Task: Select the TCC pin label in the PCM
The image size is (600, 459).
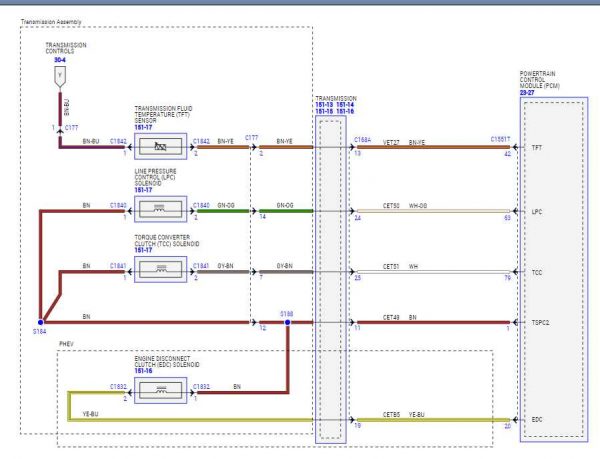Action: point(537,273)
